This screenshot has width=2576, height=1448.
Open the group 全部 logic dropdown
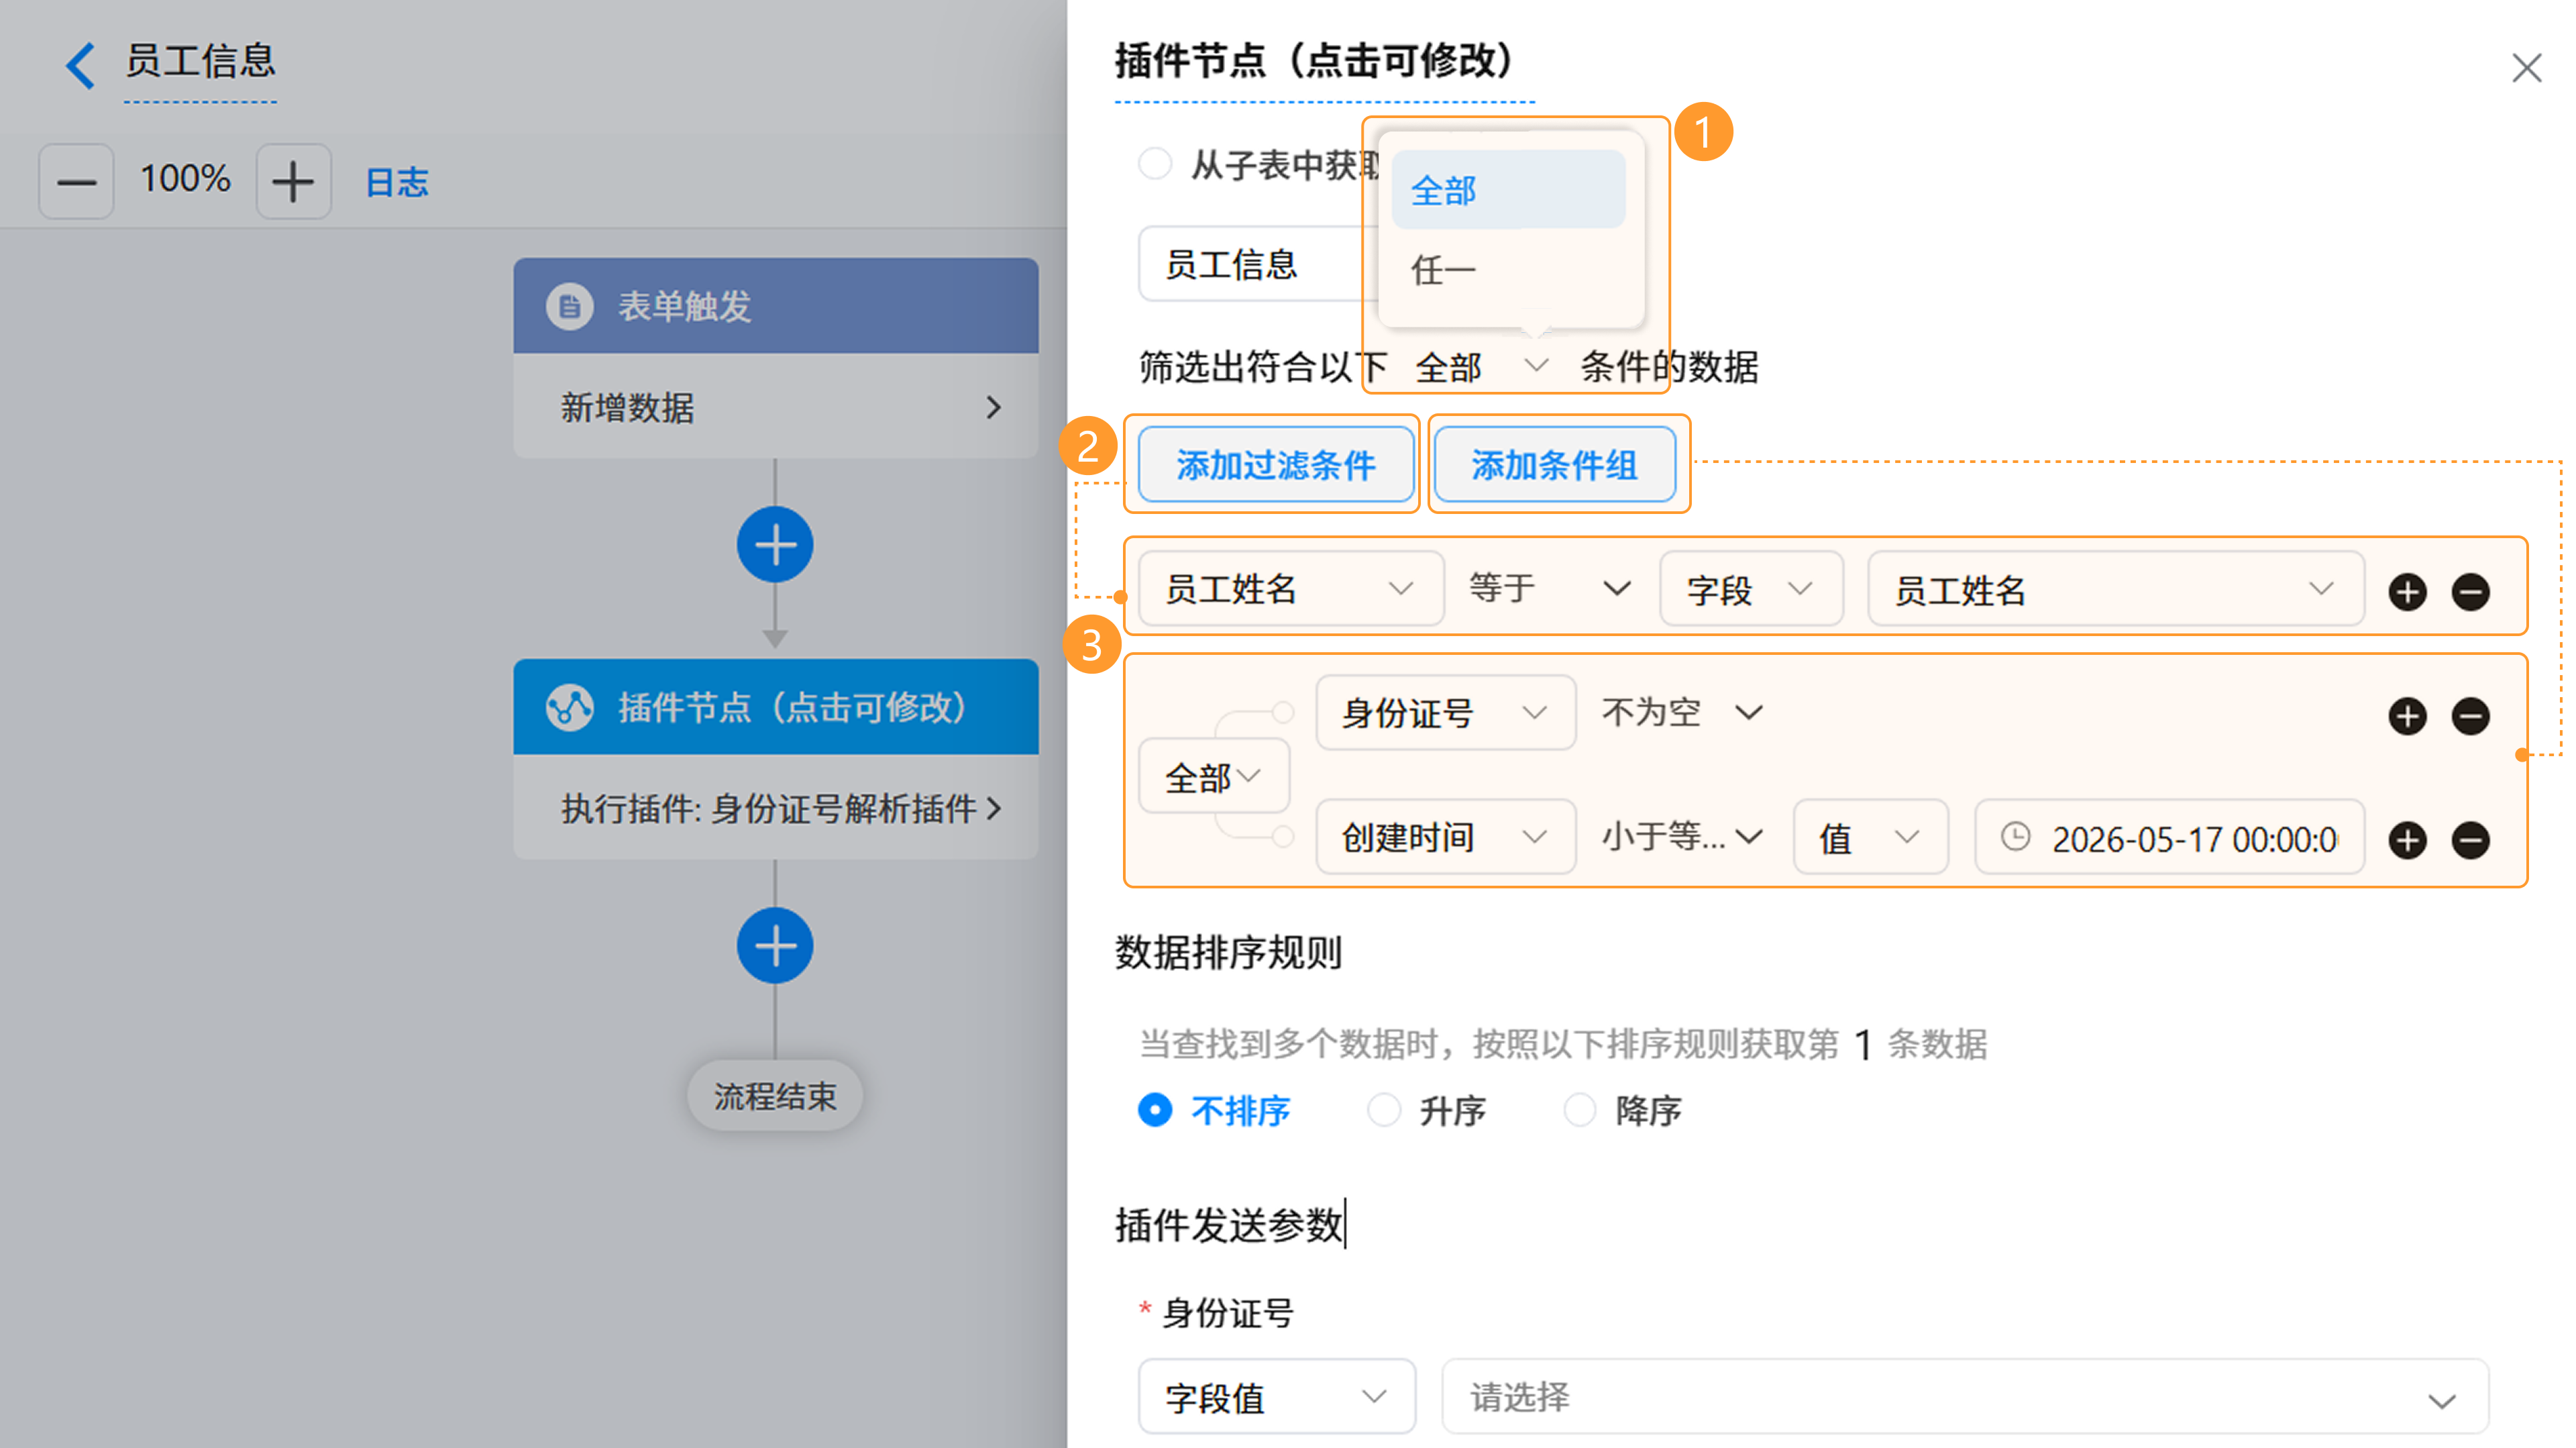pyautogui.click(x=1213, y=776)
